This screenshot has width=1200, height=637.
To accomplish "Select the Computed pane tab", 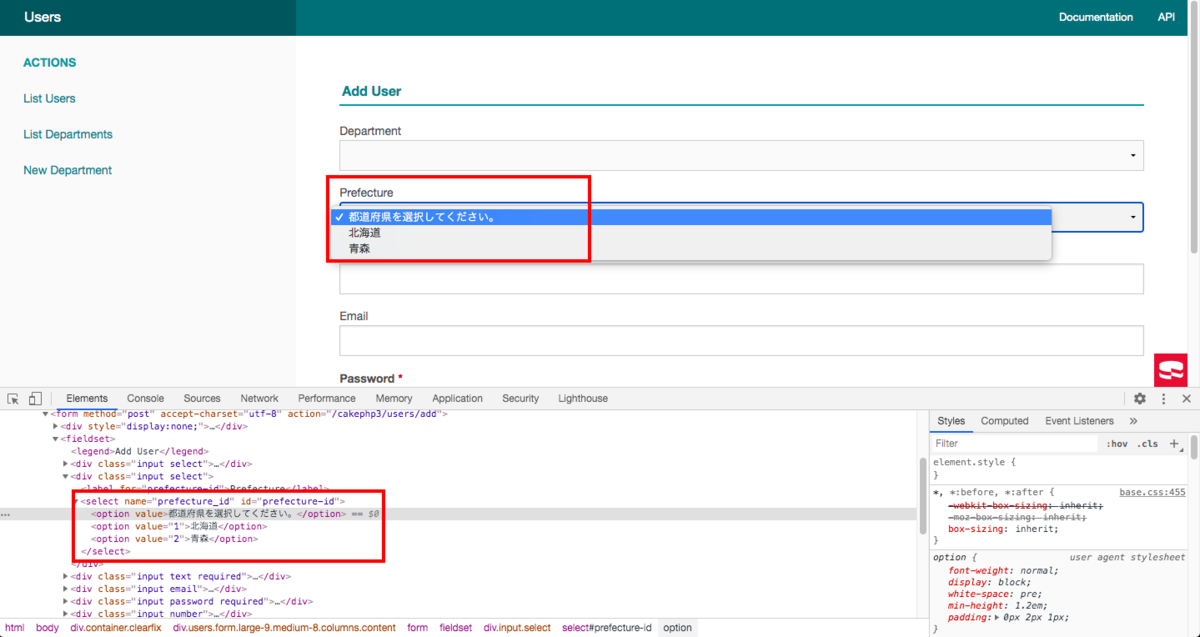I will [x=1004, y=421].
